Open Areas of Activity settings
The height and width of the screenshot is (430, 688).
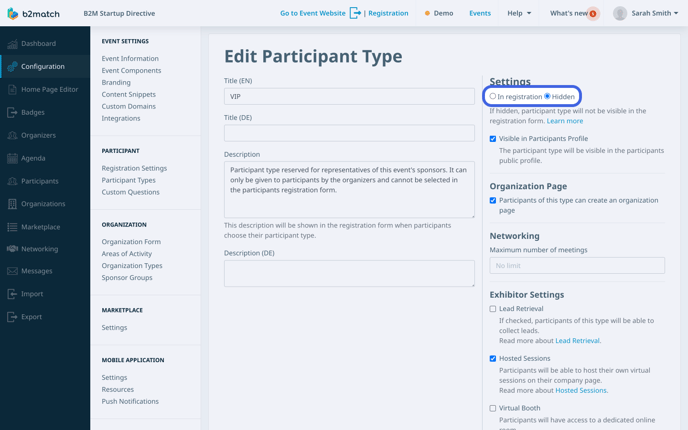126,254
